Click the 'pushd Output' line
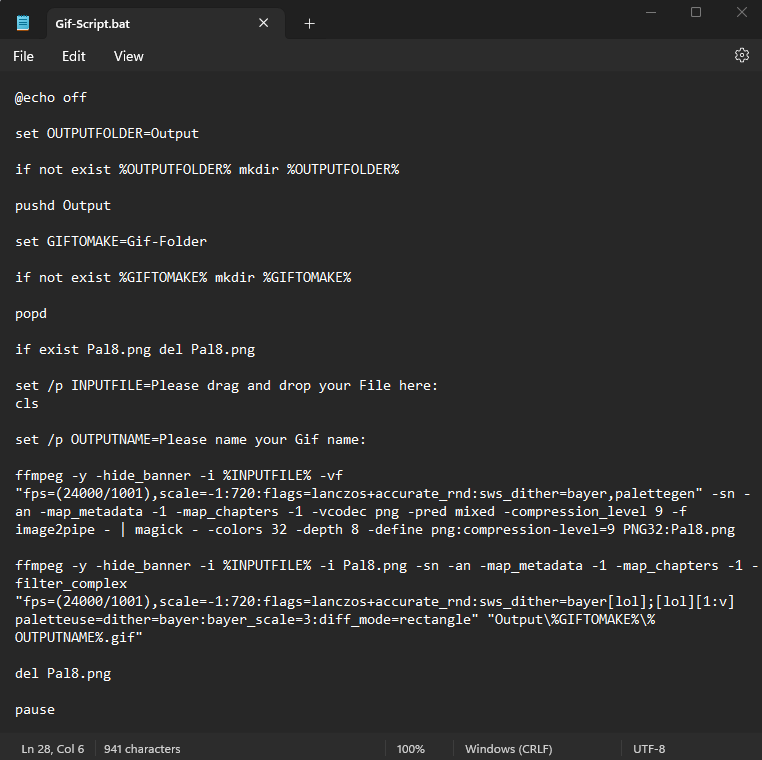Screen dimensions: 762x760 63,206
